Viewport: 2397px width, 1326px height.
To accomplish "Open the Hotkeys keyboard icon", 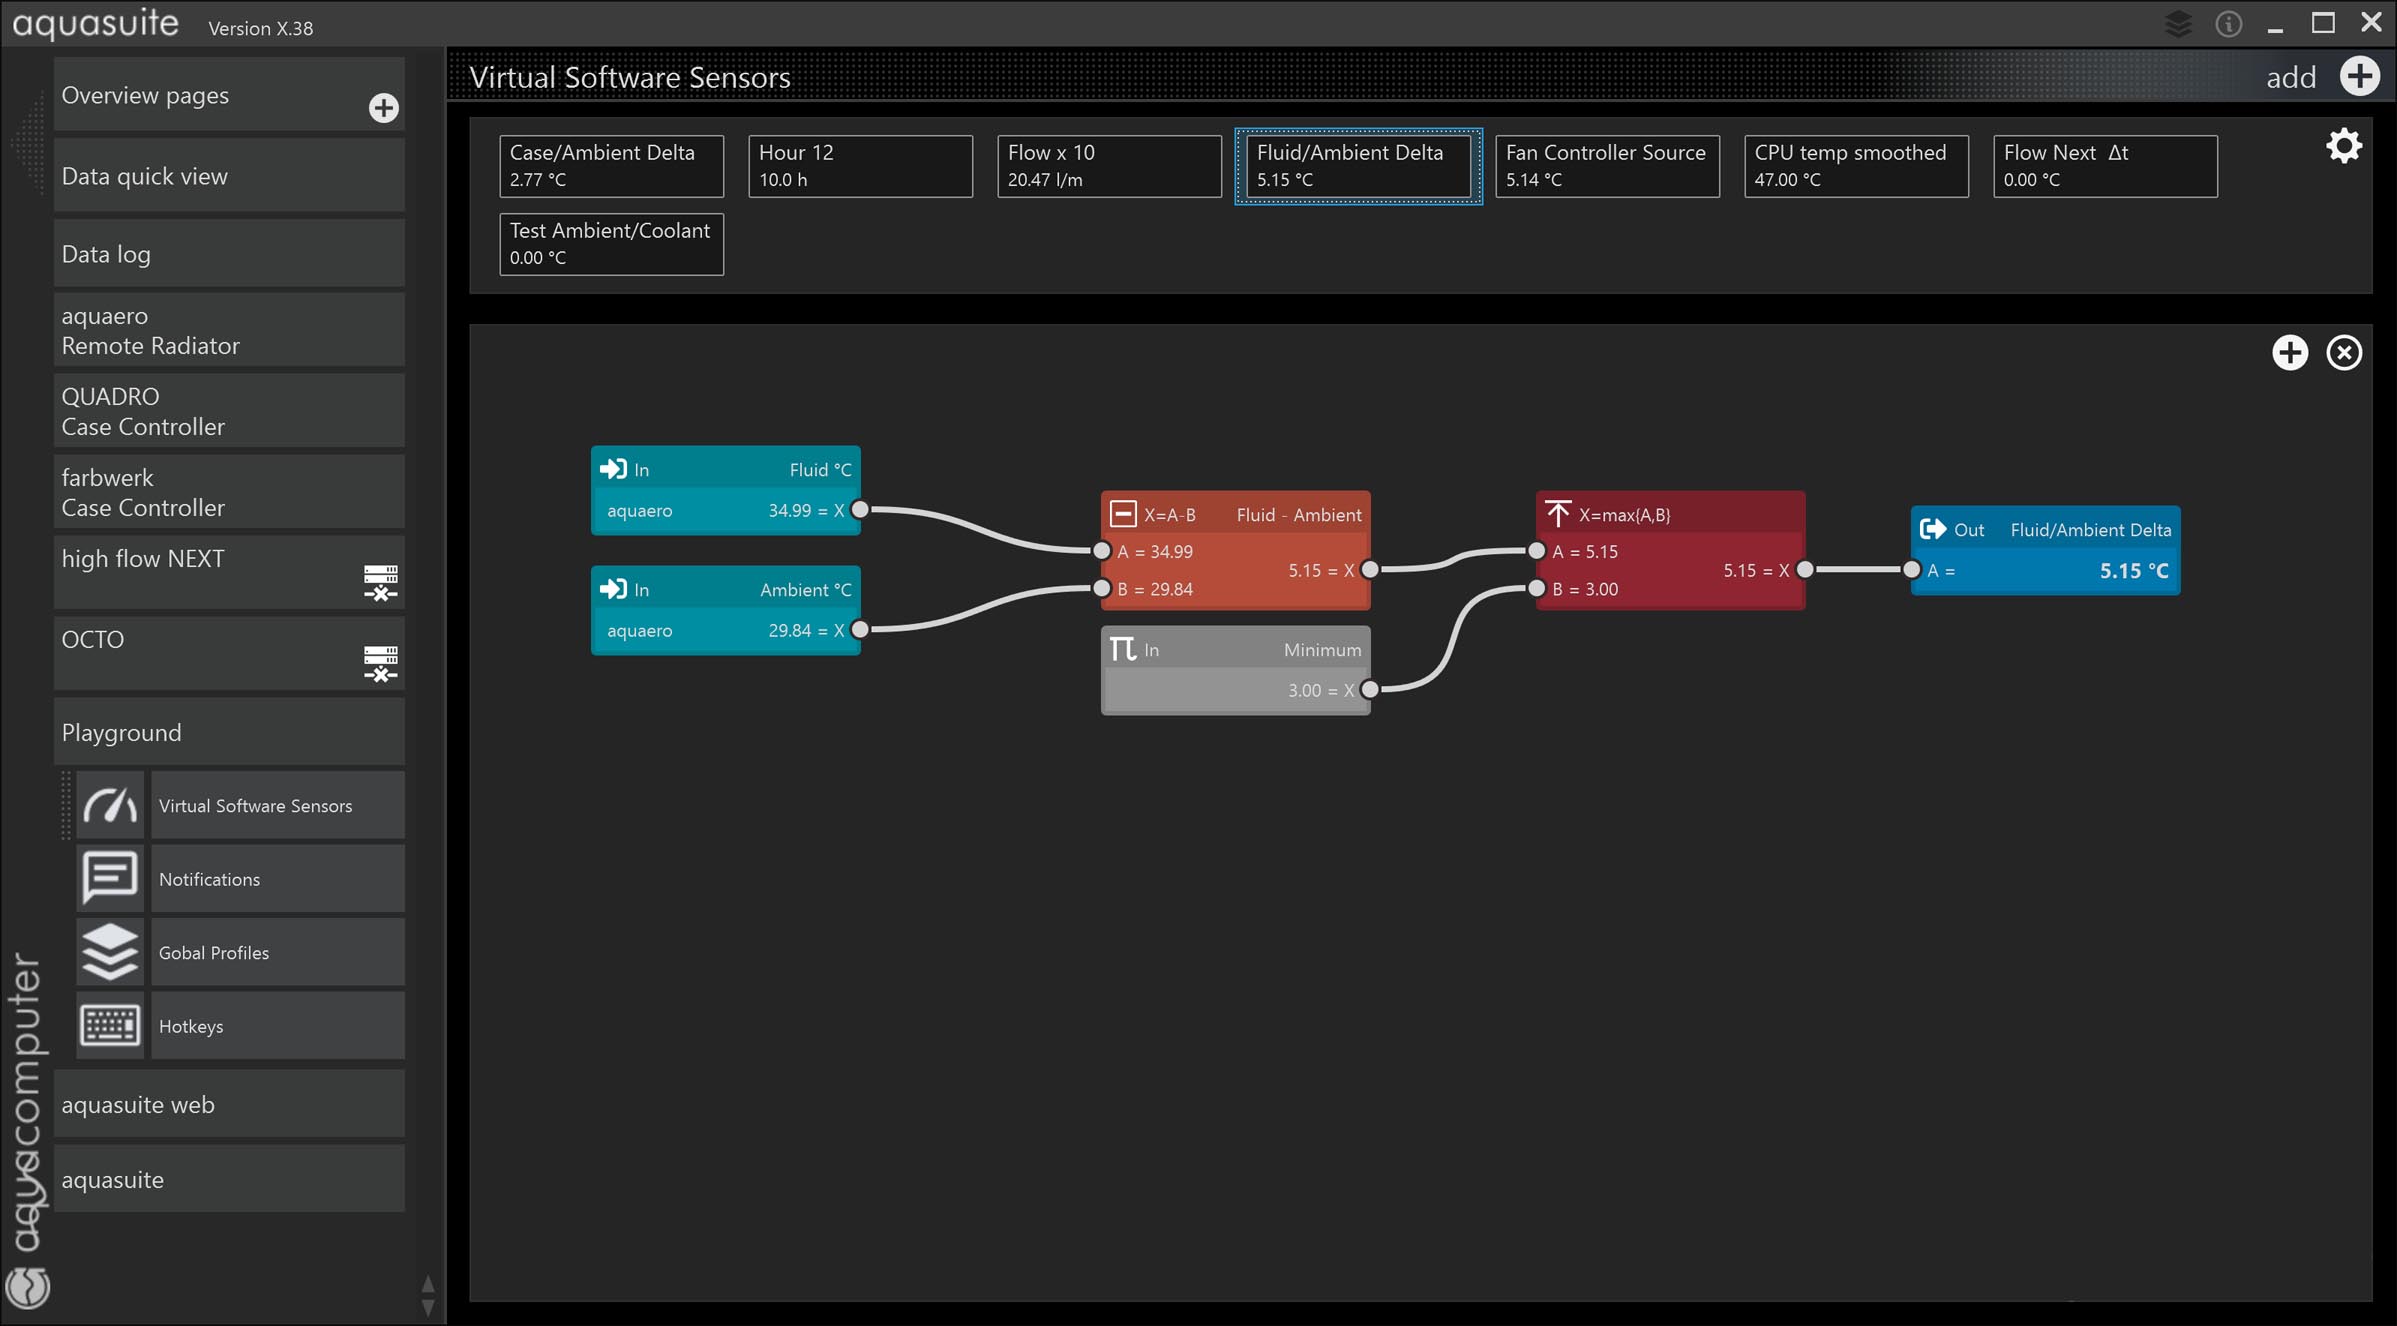I will 110,1025.
